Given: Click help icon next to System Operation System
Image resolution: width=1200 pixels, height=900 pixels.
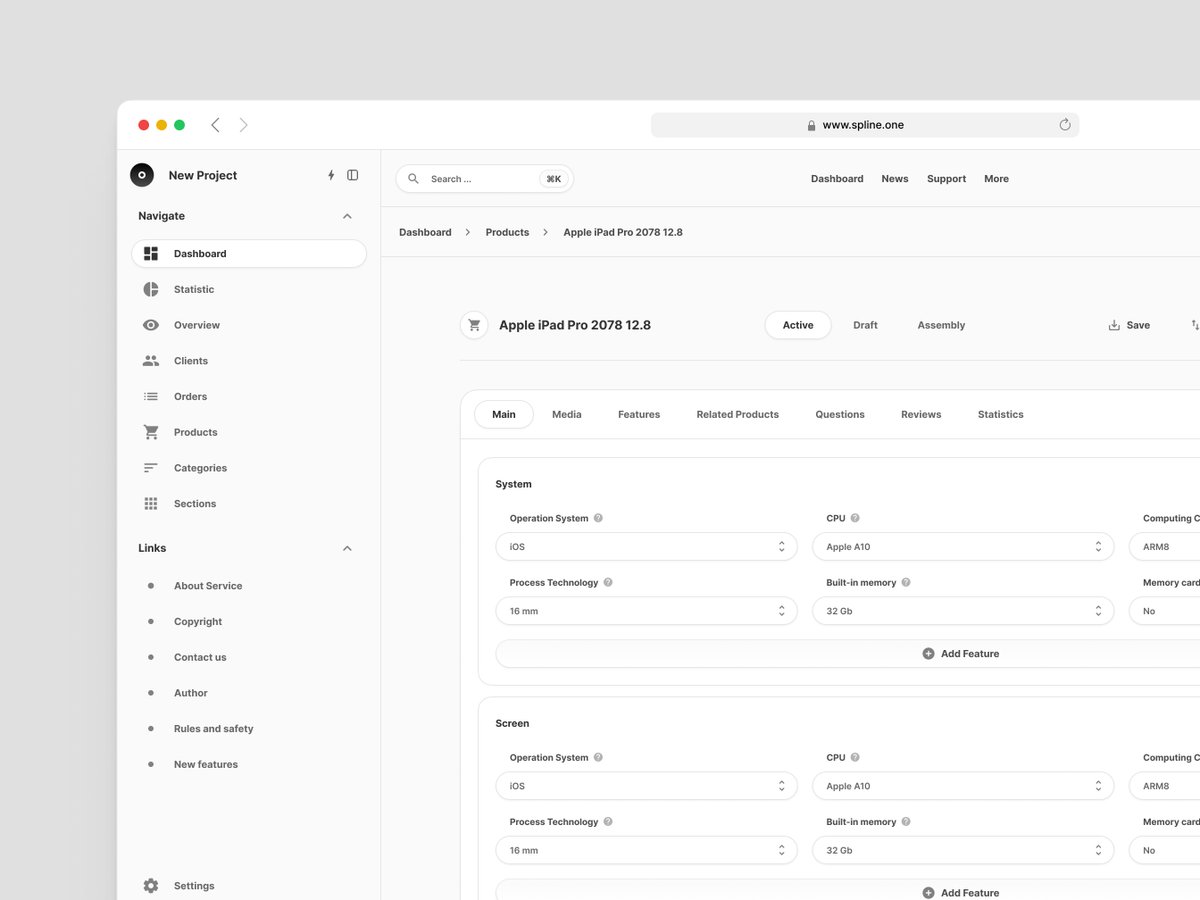Looking at the screenshot, I should 598,518.
